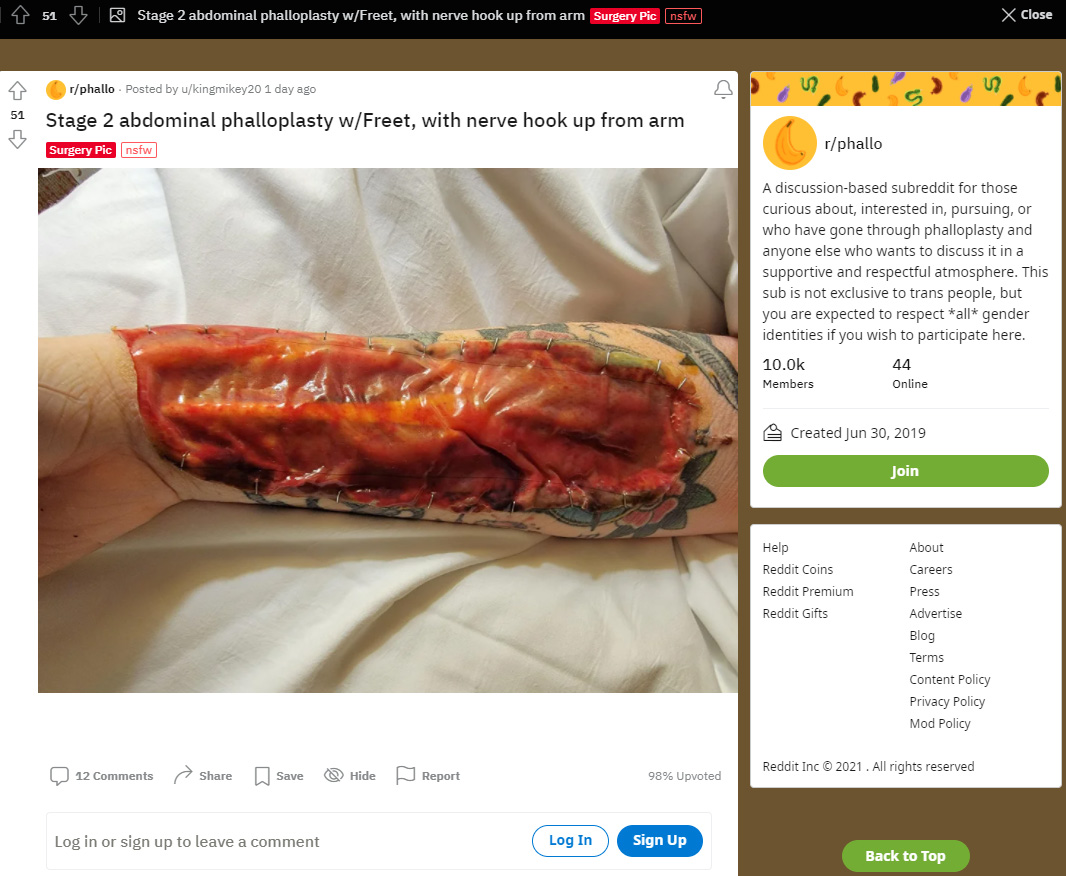Click the r/phallo banana avatar in the sidebar

pos(789,143)
